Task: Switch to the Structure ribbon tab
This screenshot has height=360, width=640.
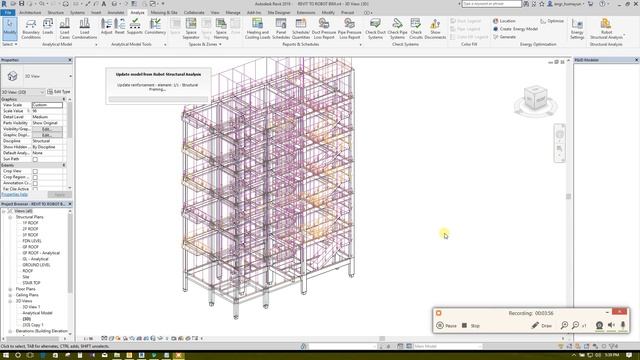Action: pos(56,13)
